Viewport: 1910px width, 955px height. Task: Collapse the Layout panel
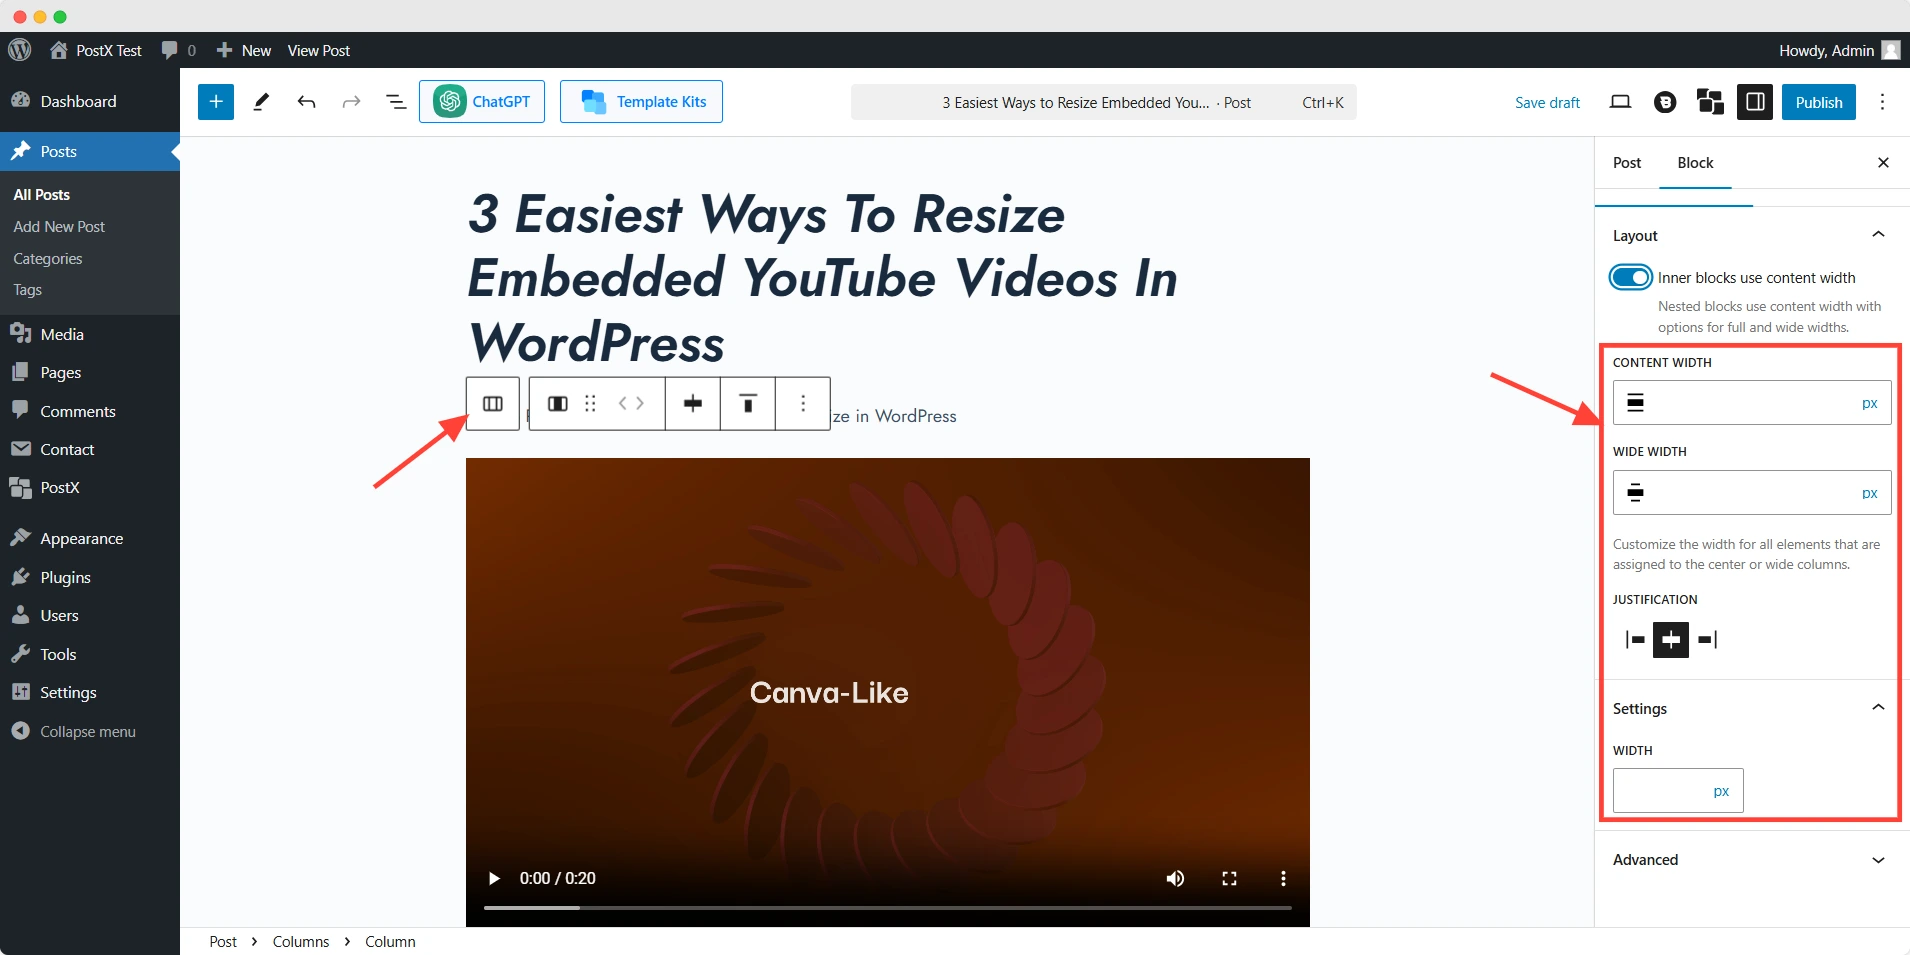pyautogui.click(x=1878, y=235)
